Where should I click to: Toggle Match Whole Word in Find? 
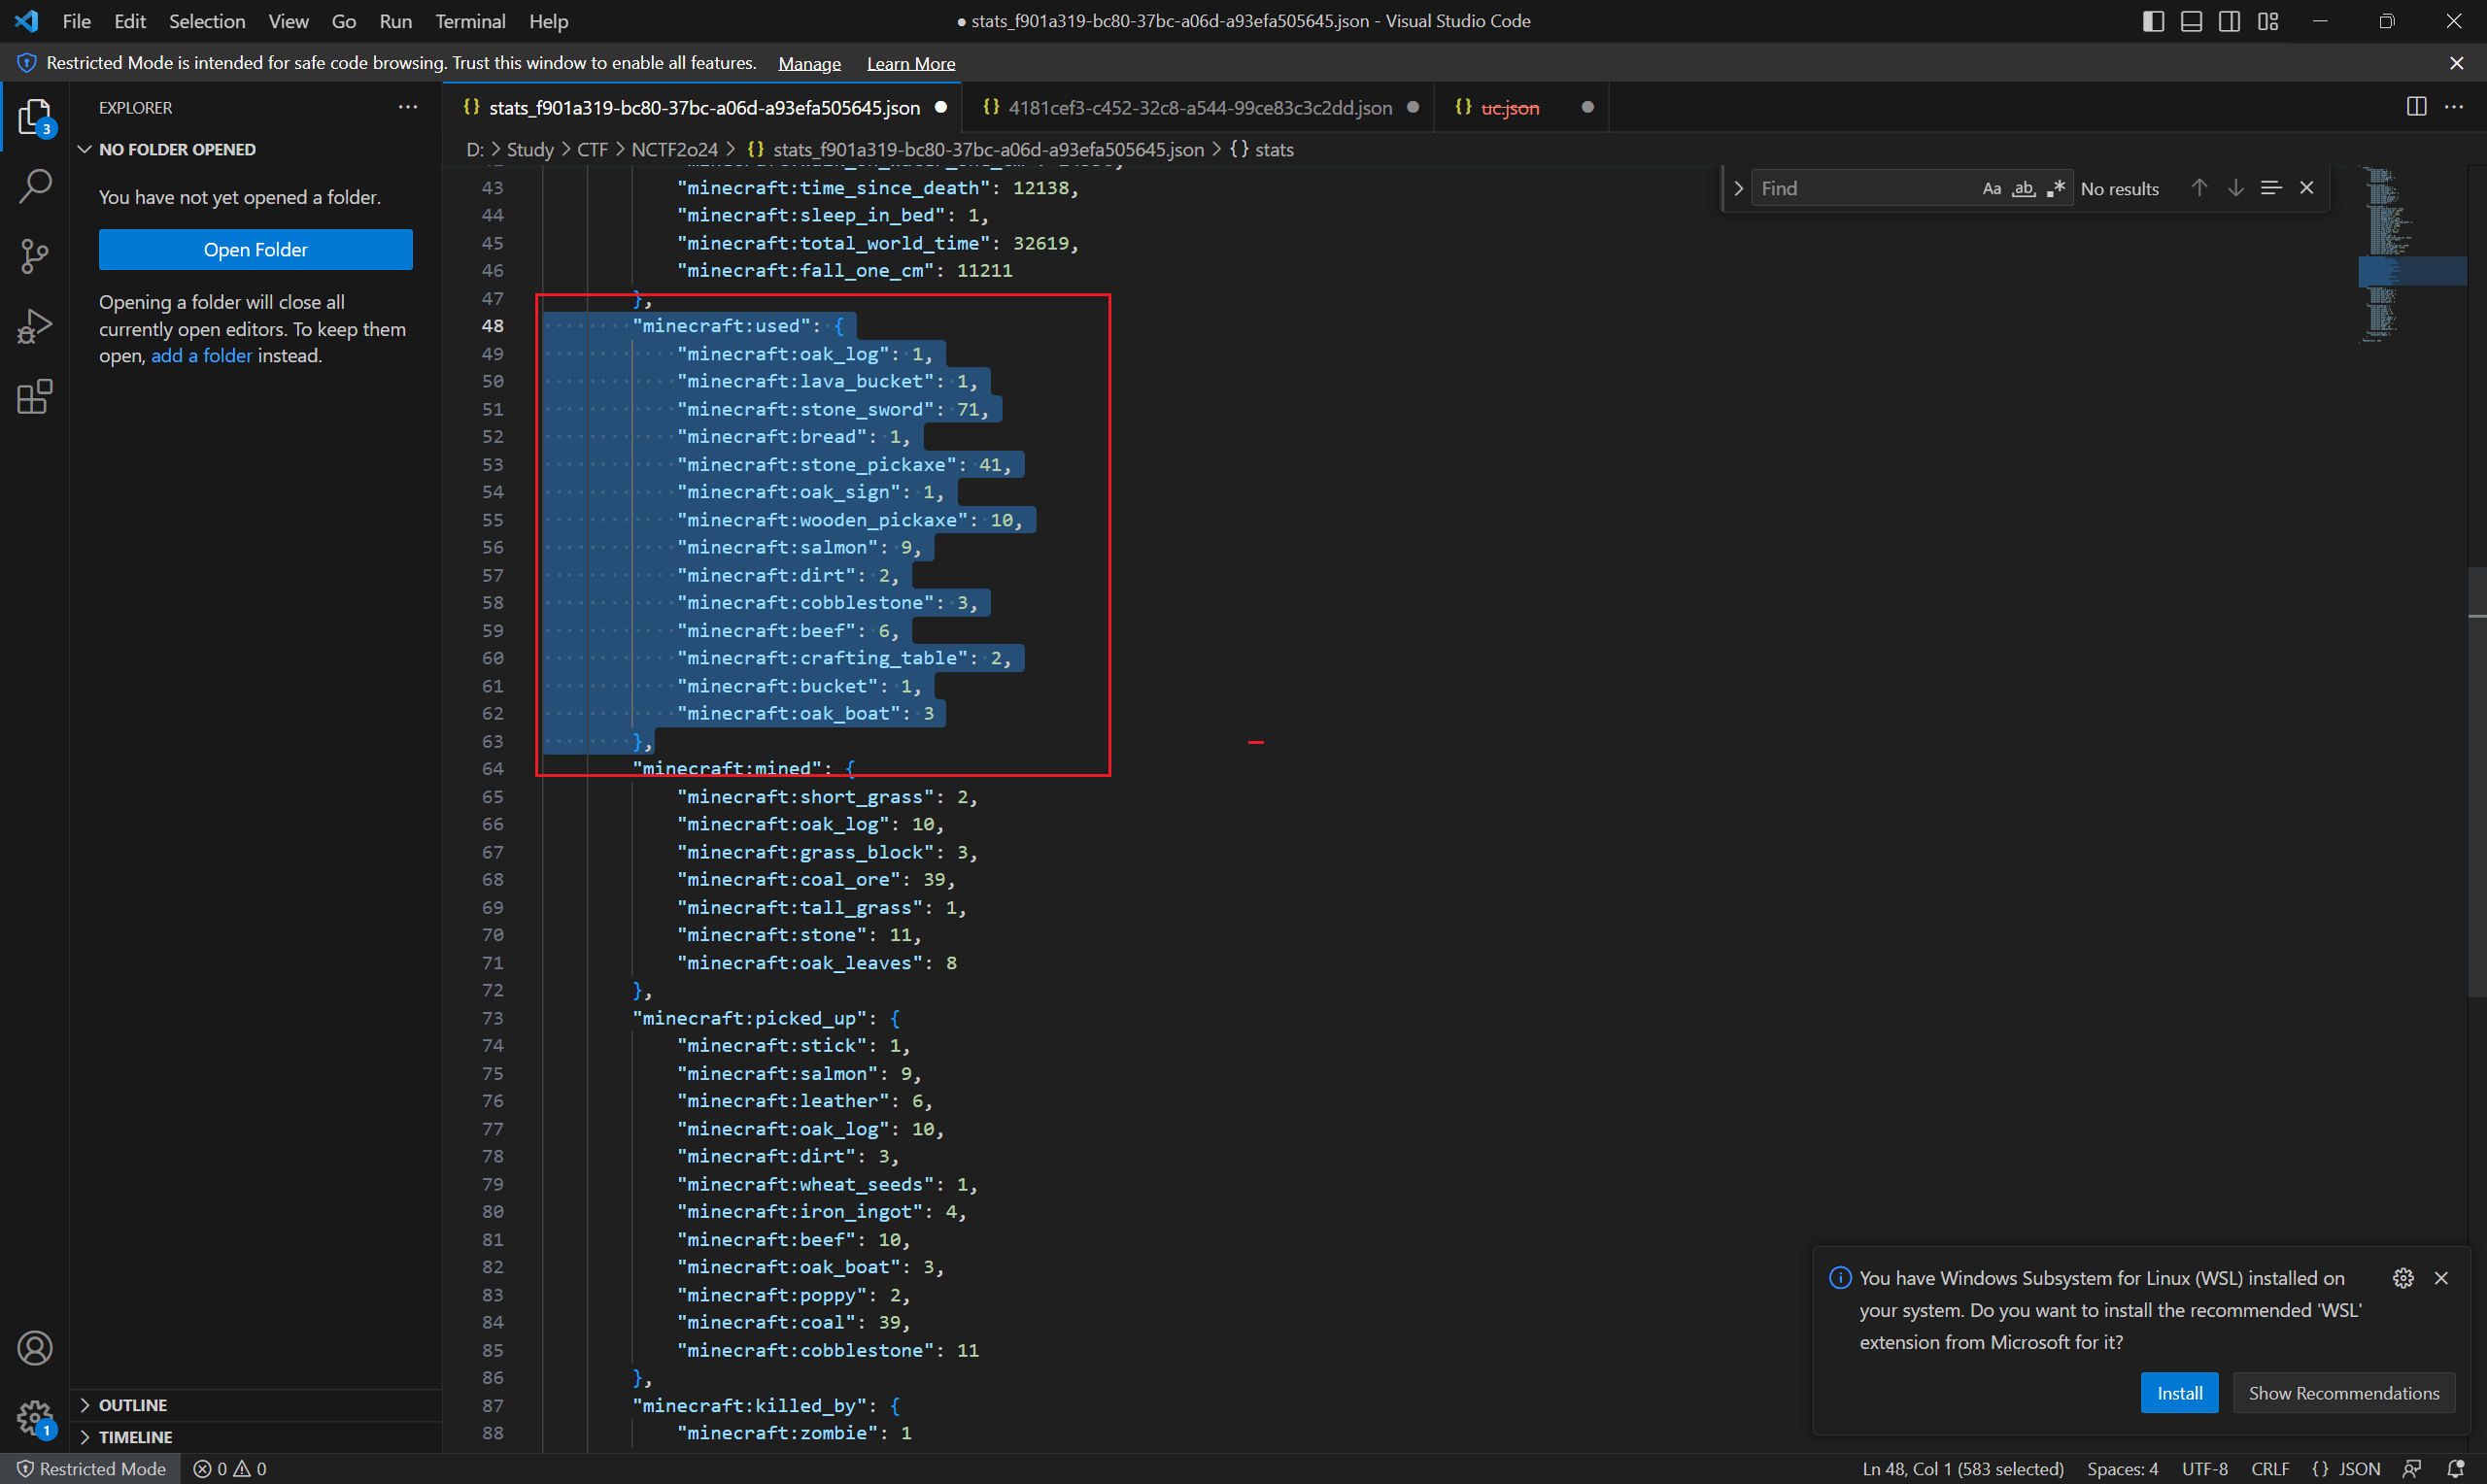point(2023,188)
